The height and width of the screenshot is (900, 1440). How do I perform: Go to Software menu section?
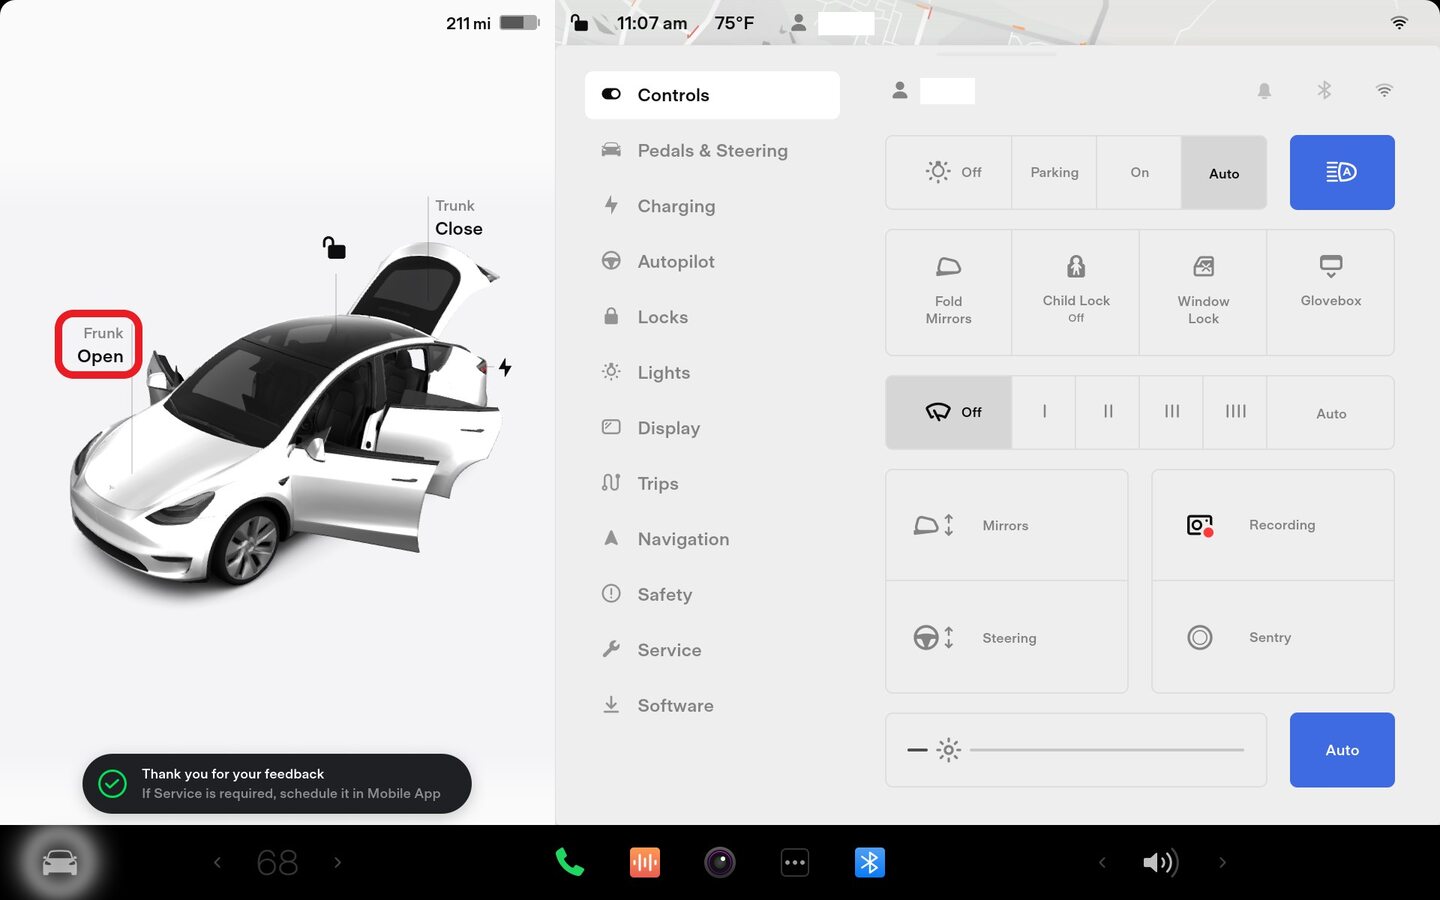(675, 706)
